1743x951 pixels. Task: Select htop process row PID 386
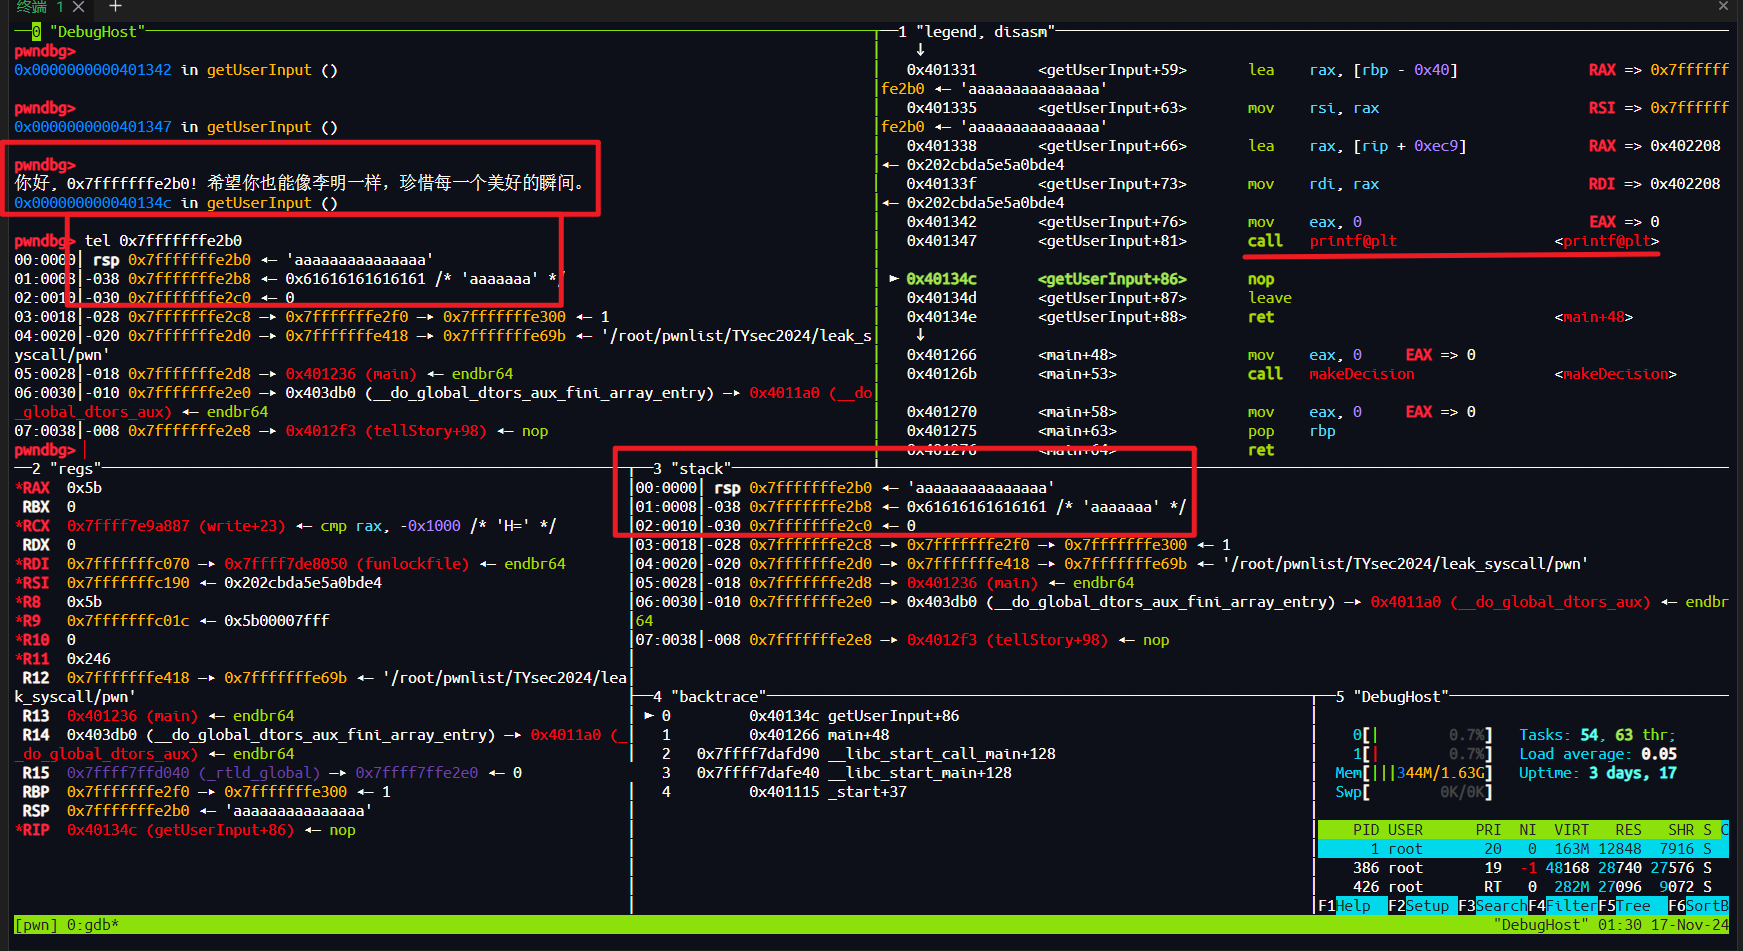tap(1523, 868)
